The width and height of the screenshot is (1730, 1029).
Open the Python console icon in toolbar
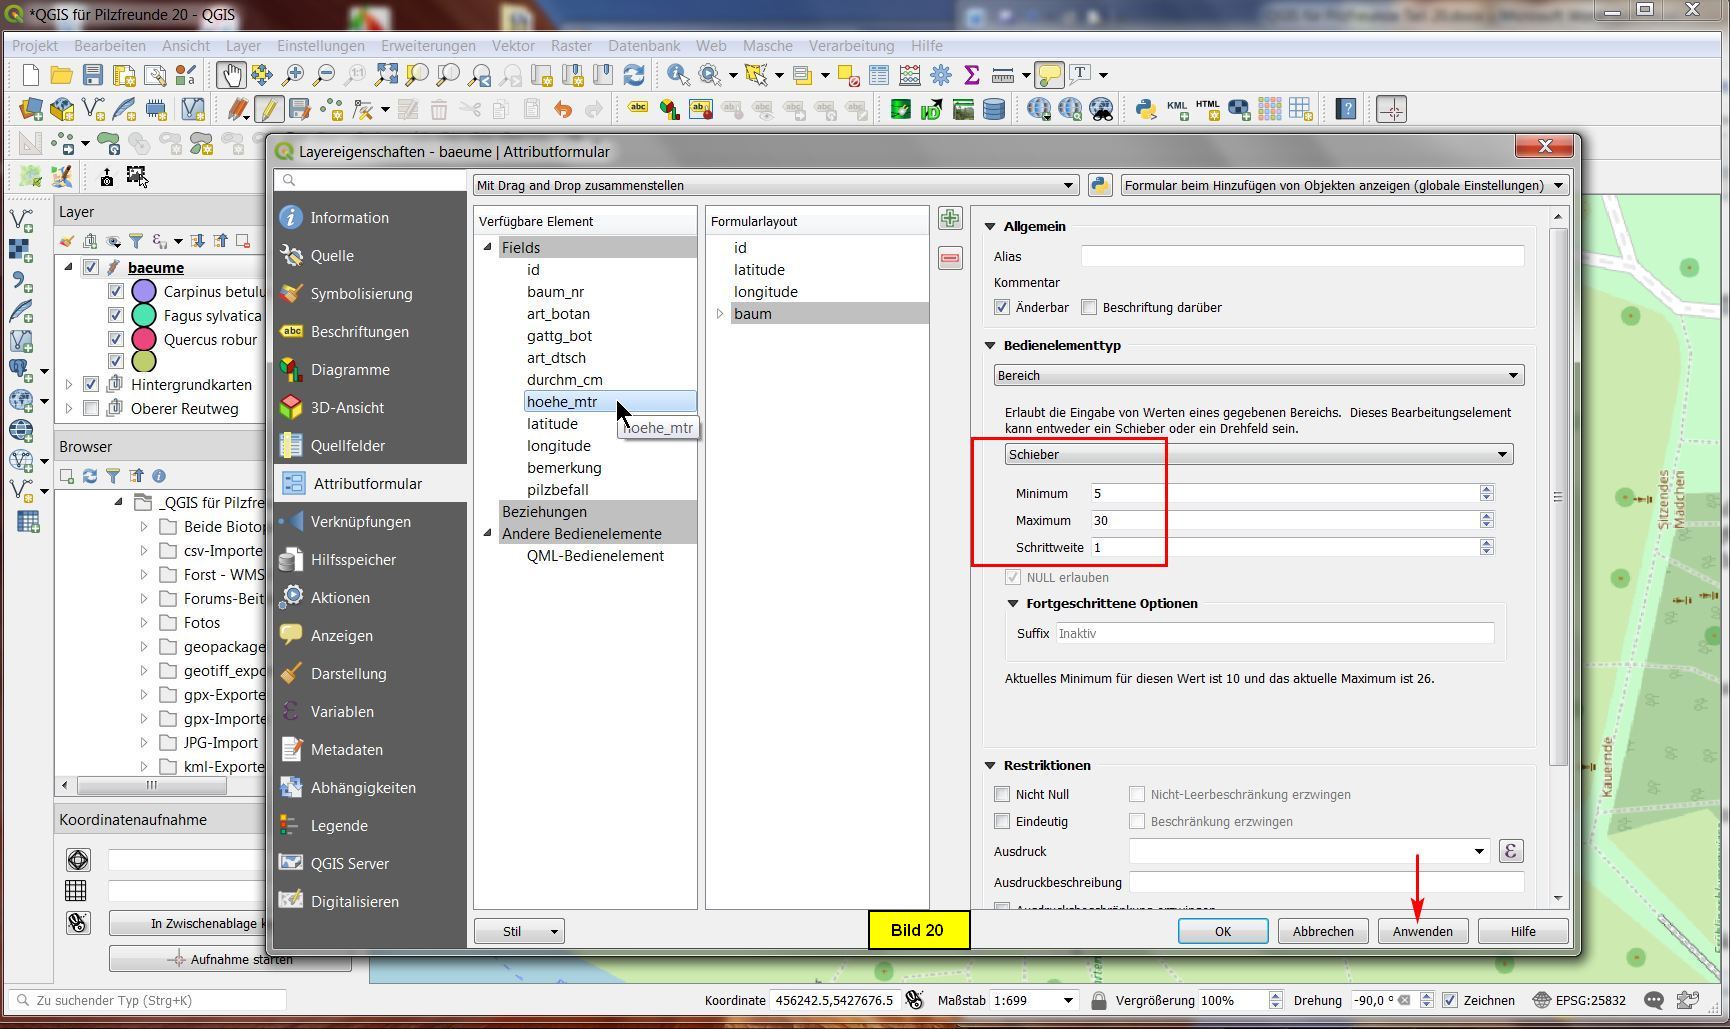coord(1146,109)
